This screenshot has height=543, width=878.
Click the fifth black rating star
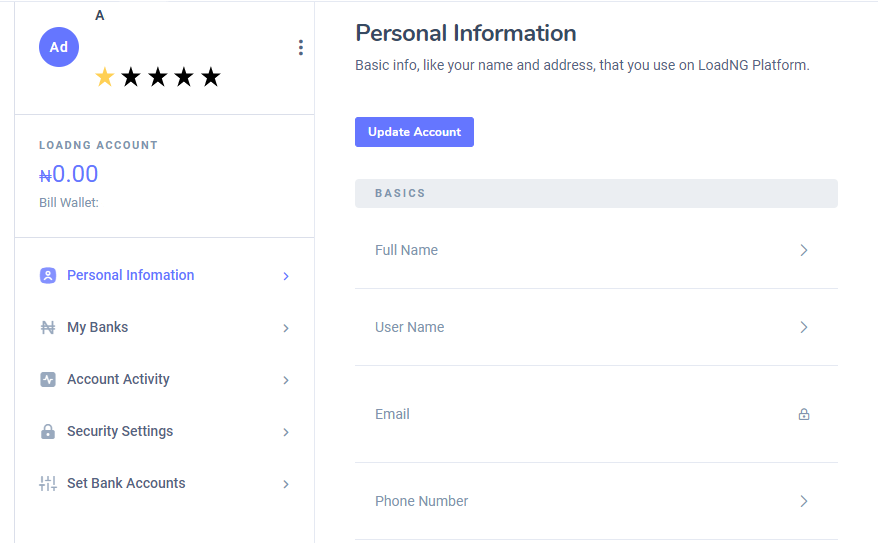coord(211,77)
